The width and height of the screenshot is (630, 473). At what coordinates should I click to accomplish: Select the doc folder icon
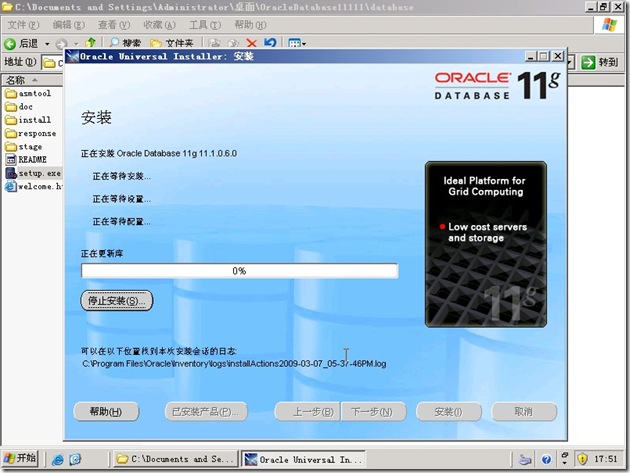point(11,107)
